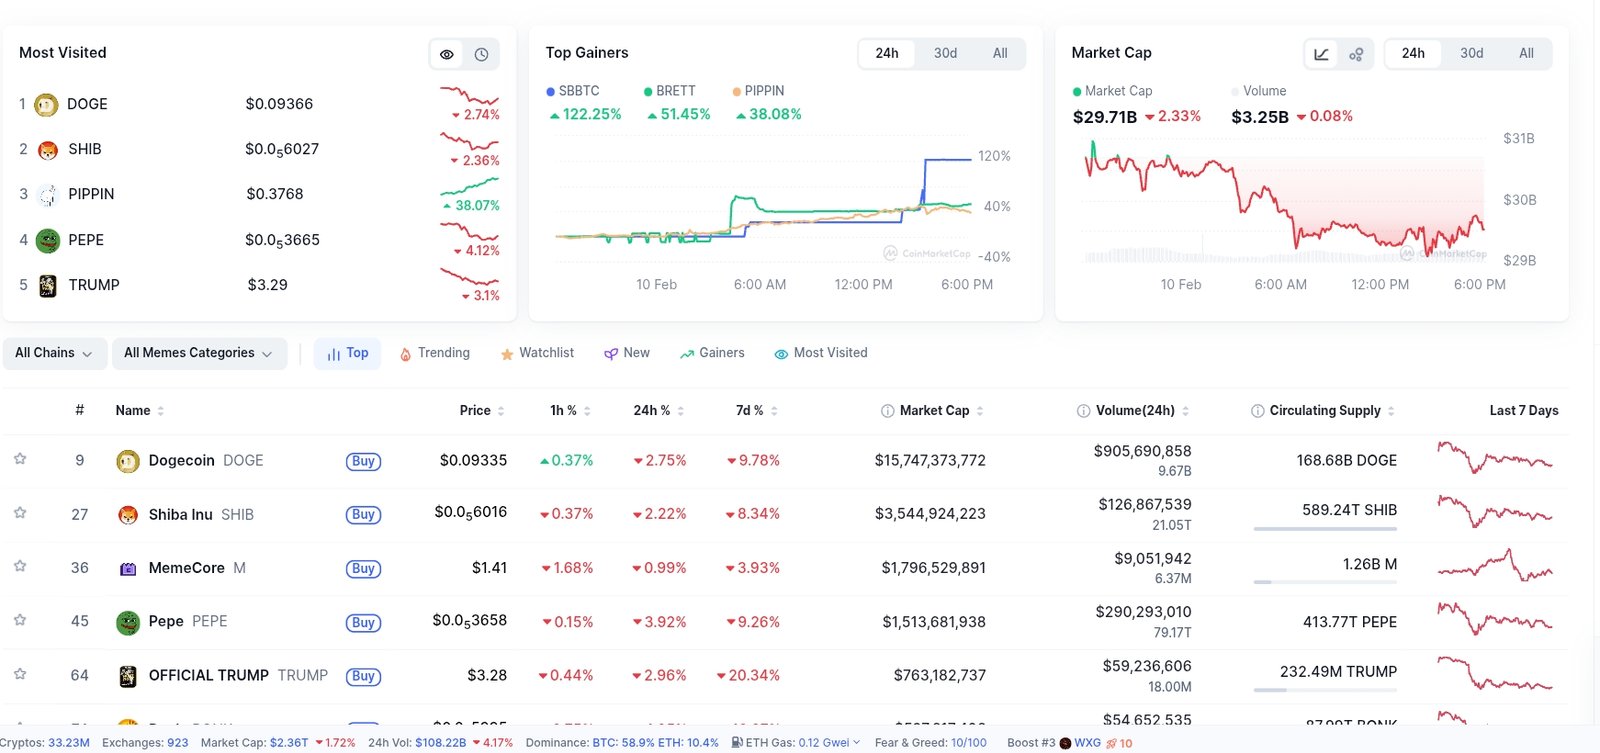
Task: Star Dogecoin to add to watchlist
Action: [20, 459]
